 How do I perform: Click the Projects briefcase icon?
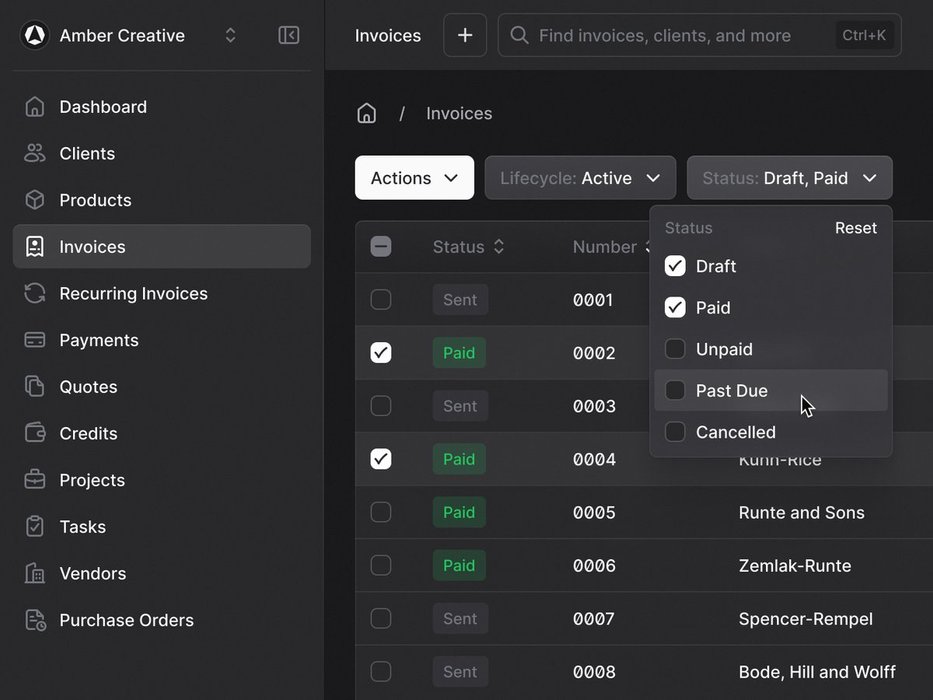pos(35,480)
